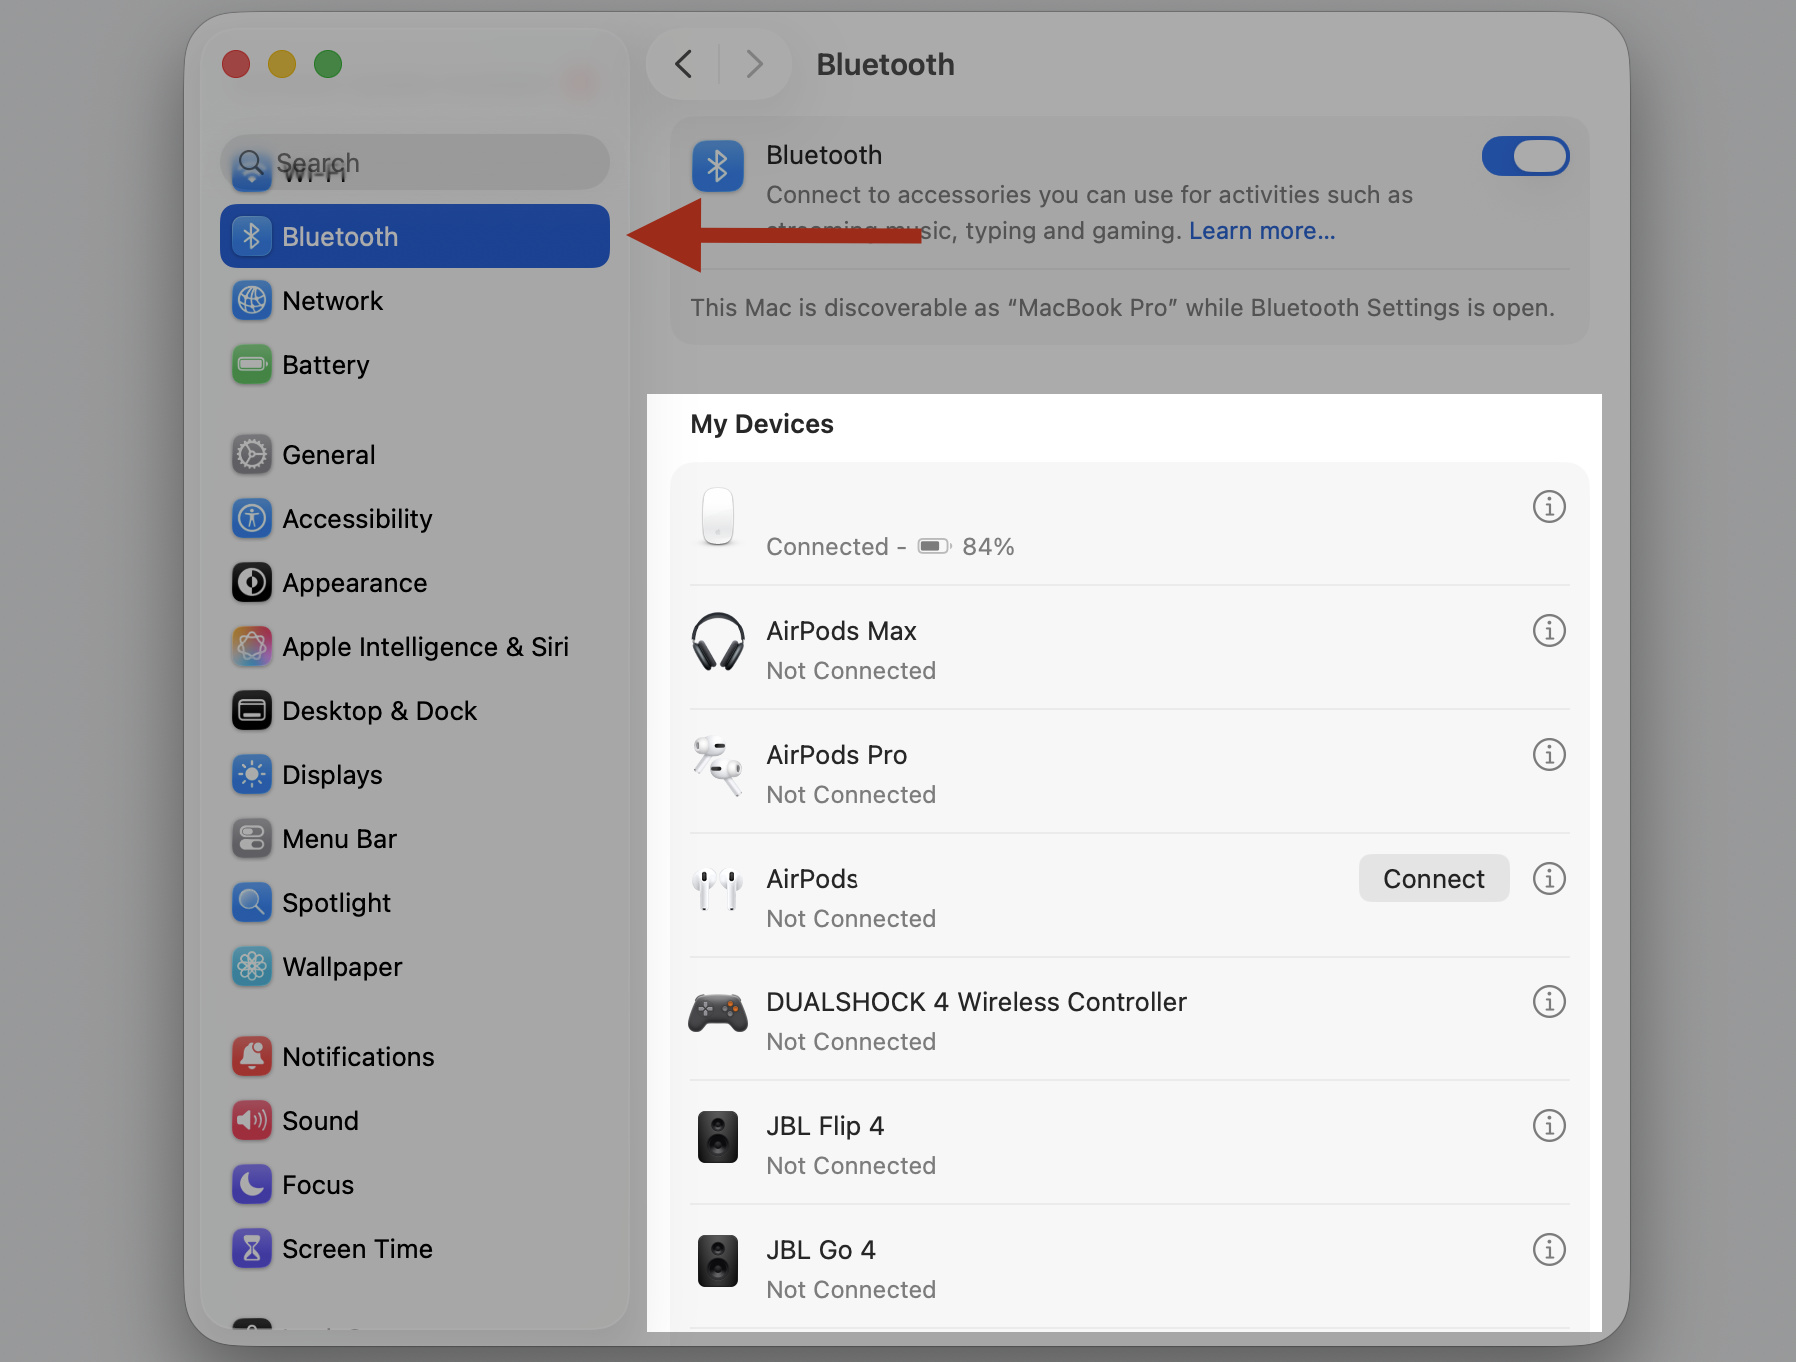This screenshot has height=1362, width=1796.
Task: Show info for AirPods
Action: click(1549, 879)
